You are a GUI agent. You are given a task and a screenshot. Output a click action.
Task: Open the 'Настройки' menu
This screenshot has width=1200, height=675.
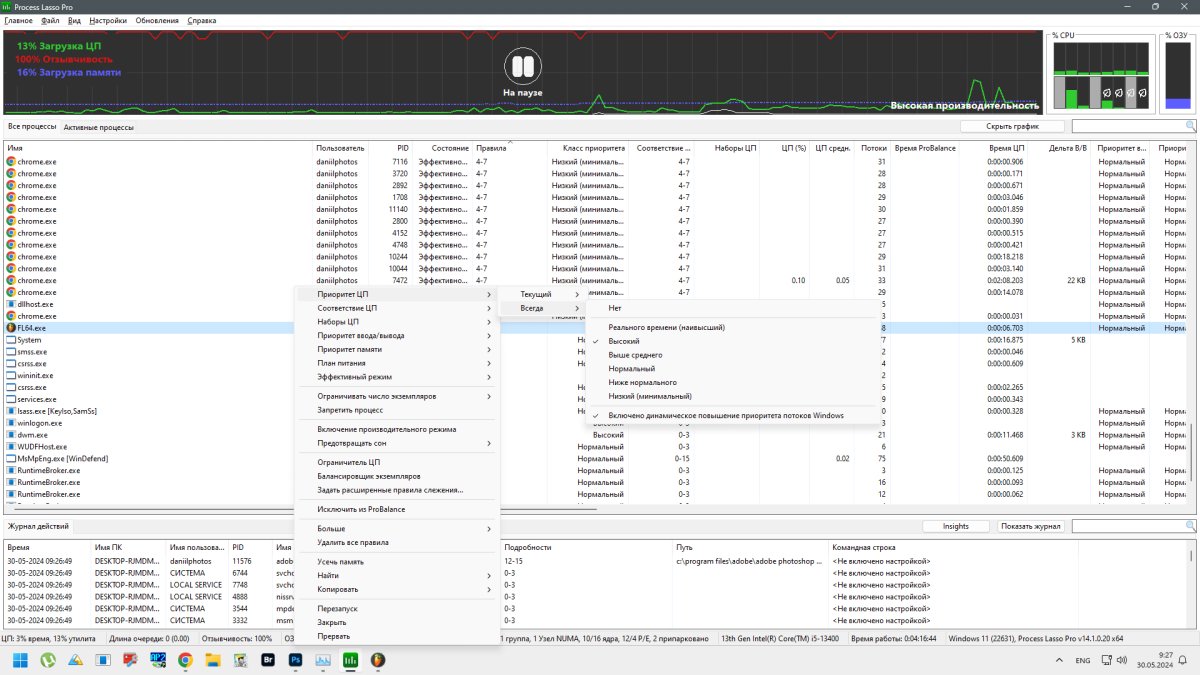coord(107,20)
